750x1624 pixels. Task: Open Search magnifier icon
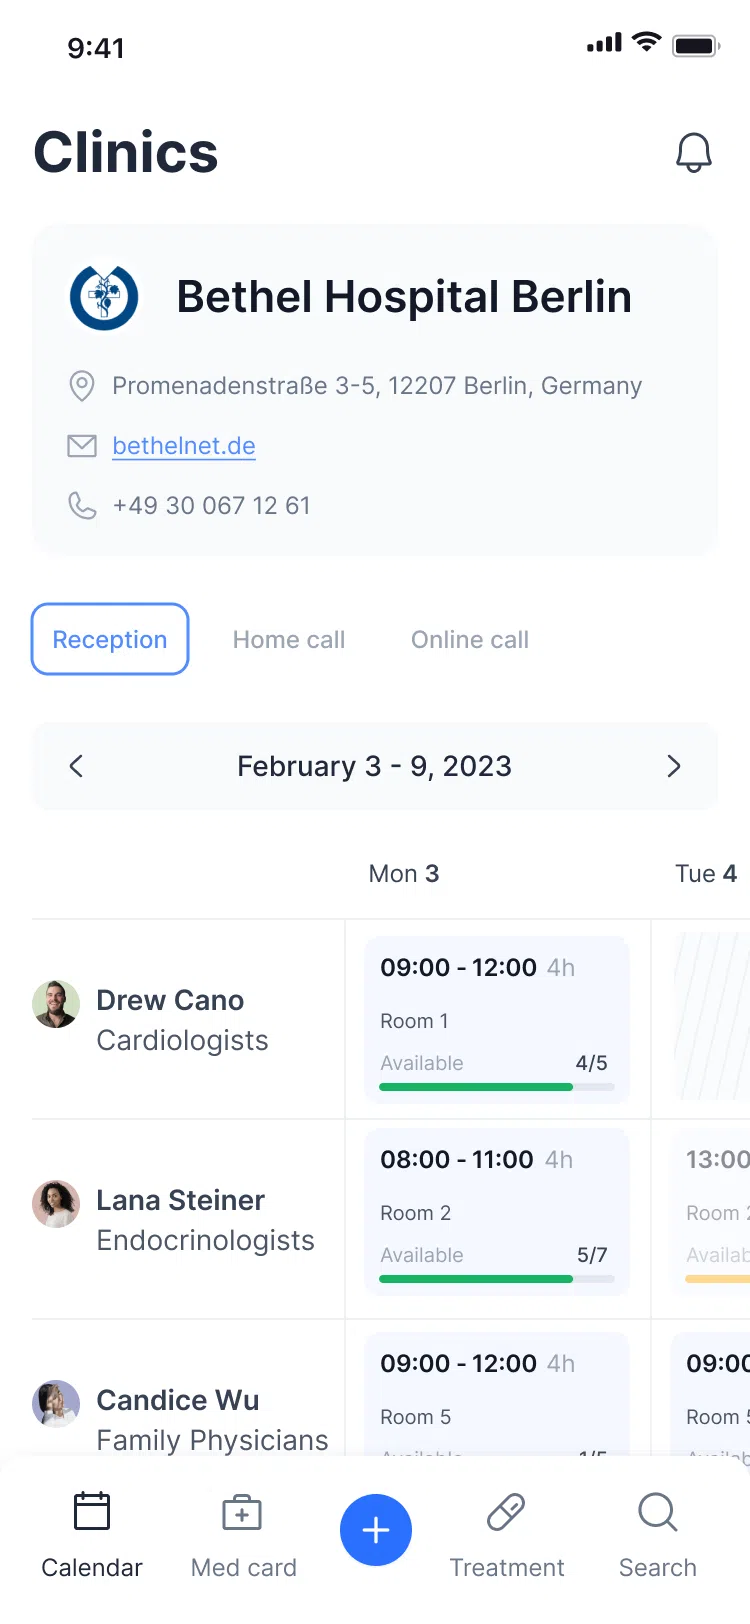pyautogui.click(x=658, y=1513)
